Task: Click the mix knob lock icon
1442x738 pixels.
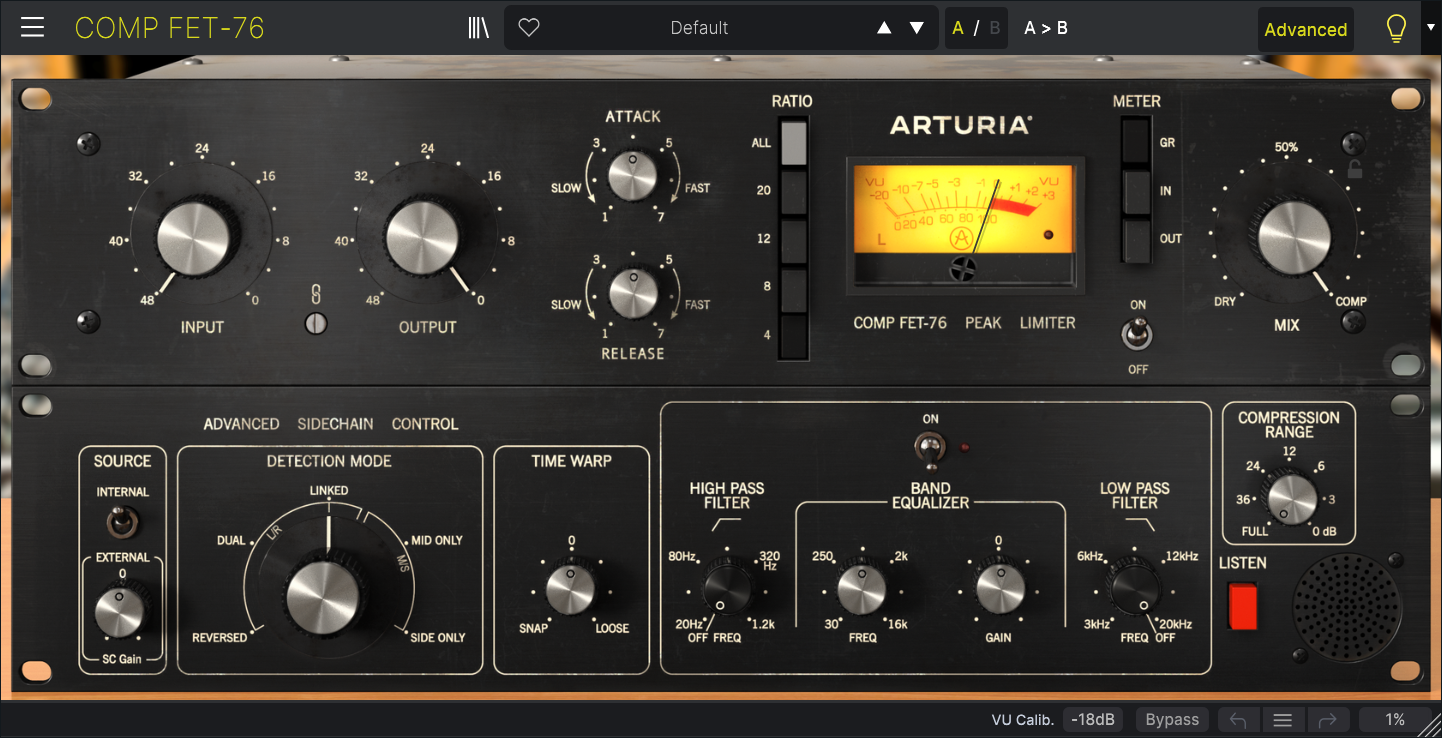Action: pos(1355,170)
